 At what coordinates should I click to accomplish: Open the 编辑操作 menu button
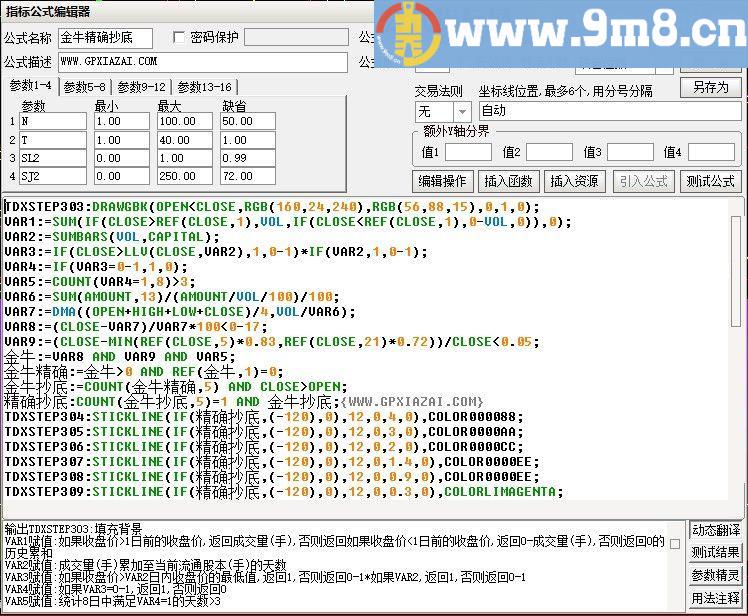pyautogui.click(x=442, y=181)
